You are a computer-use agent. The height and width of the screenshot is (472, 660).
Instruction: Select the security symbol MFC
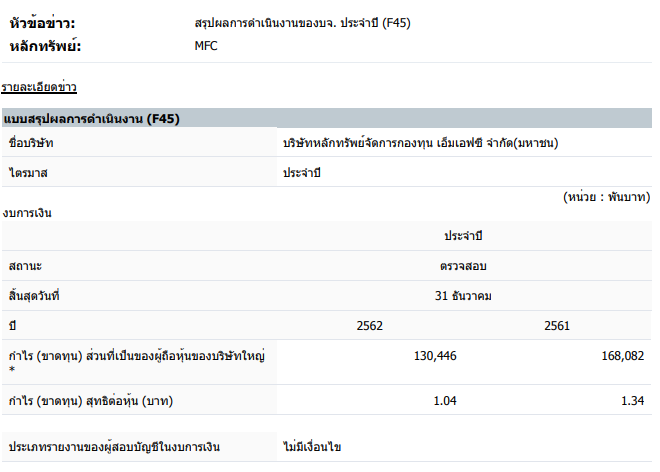(206, 45)
